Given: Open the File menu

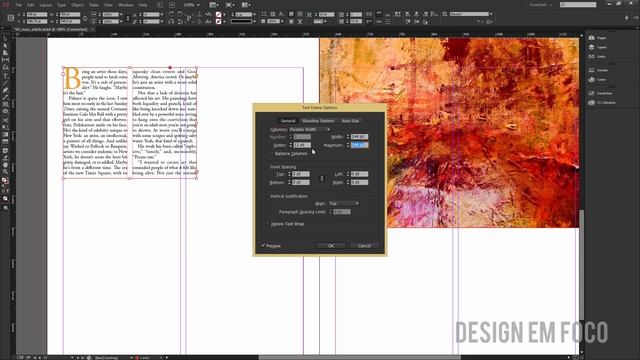Looking at the screenshot, I should [18, 5].
